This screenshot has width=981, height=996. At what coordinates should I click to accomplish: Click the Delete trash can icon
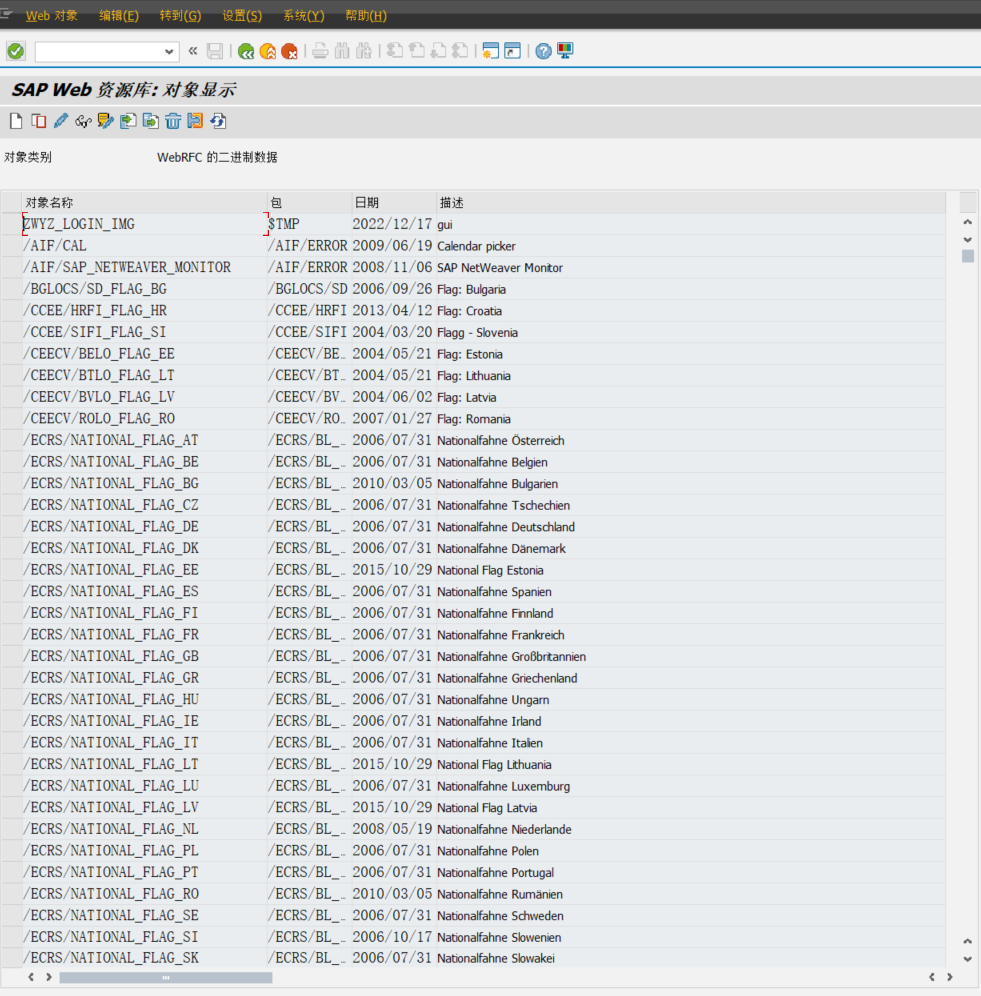click(173, 121)
